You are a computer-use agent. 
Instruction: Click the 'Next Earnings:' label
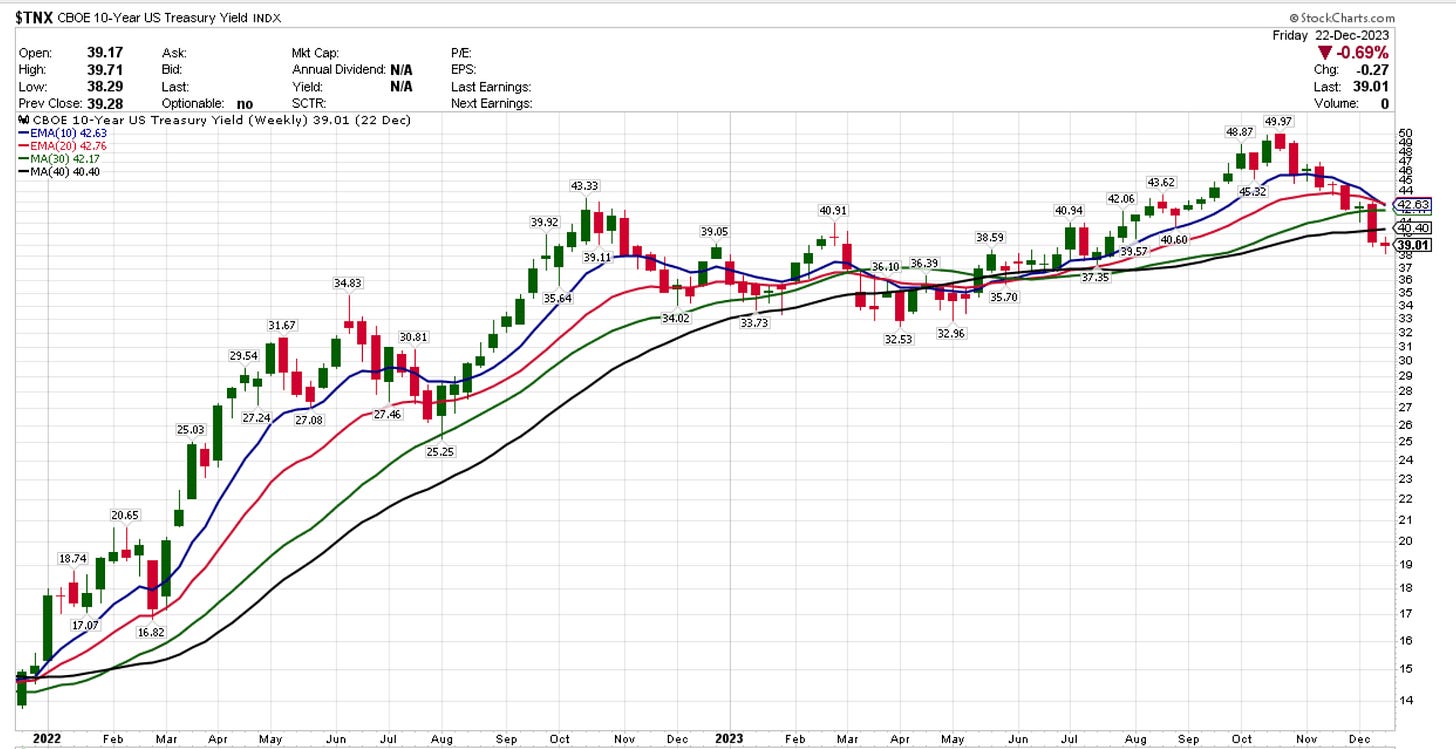[492, 103]
